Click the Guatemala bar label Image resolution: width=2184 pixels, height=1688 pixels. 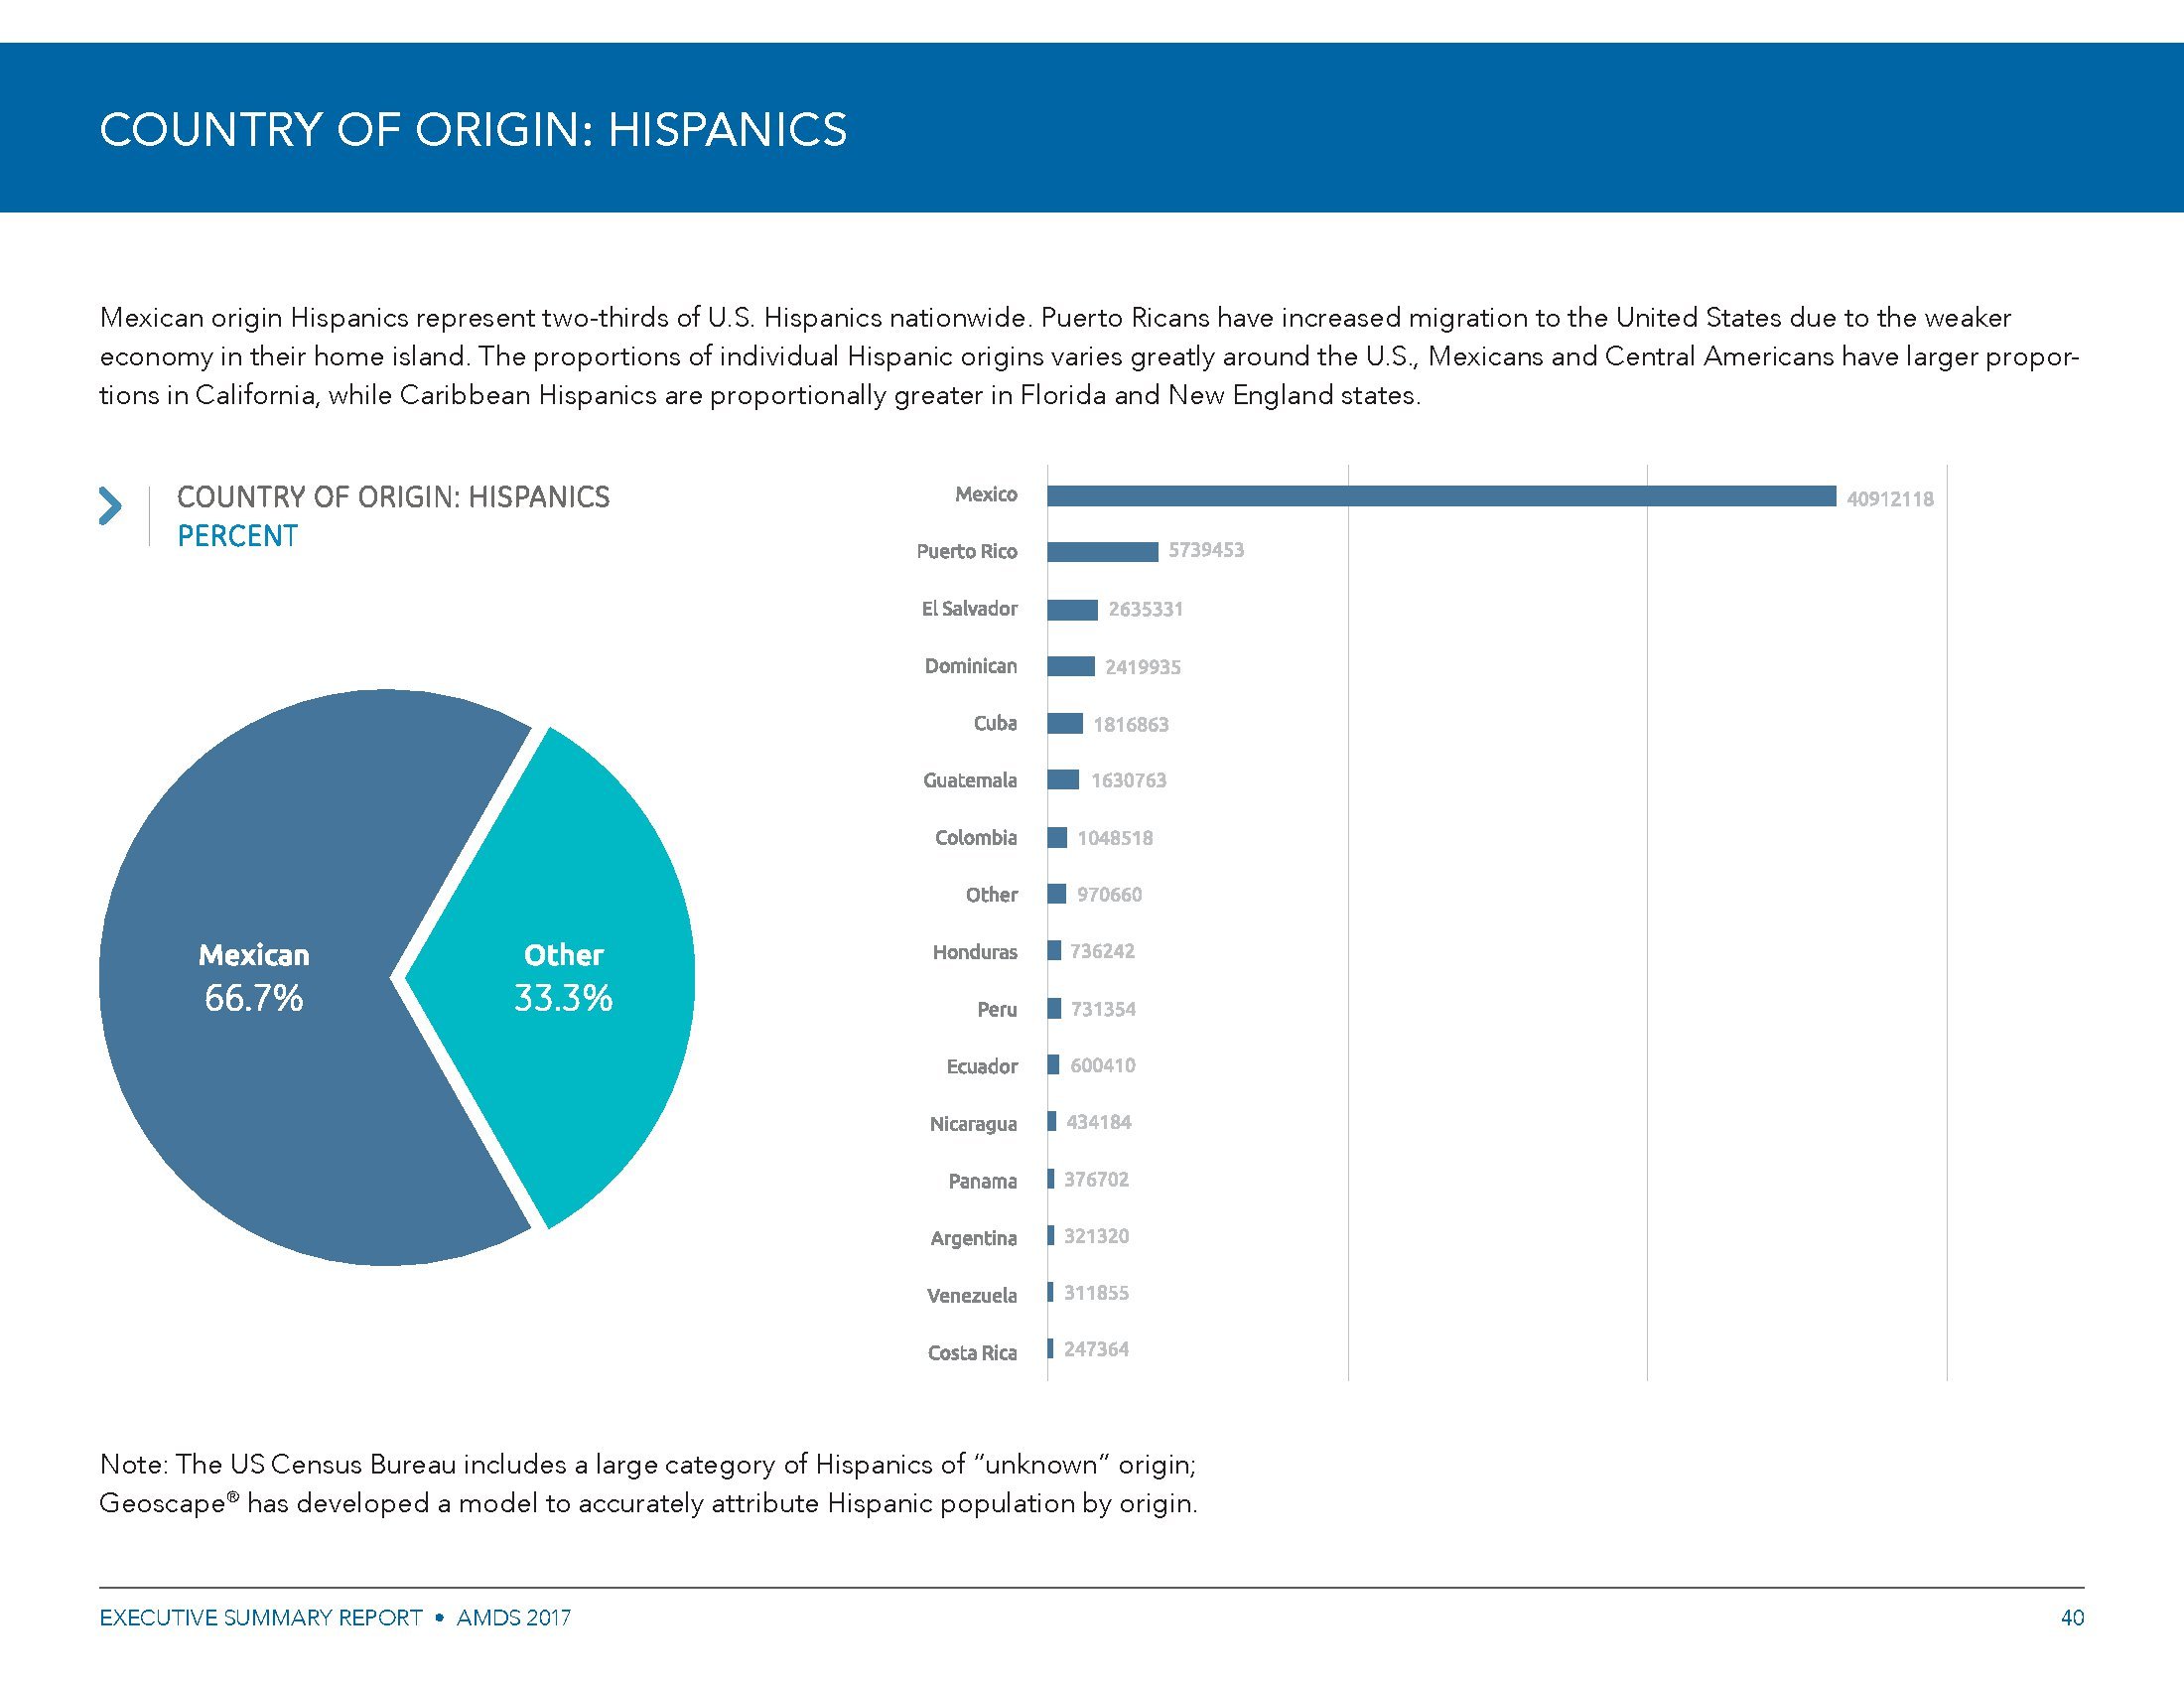tap(969, 780)
